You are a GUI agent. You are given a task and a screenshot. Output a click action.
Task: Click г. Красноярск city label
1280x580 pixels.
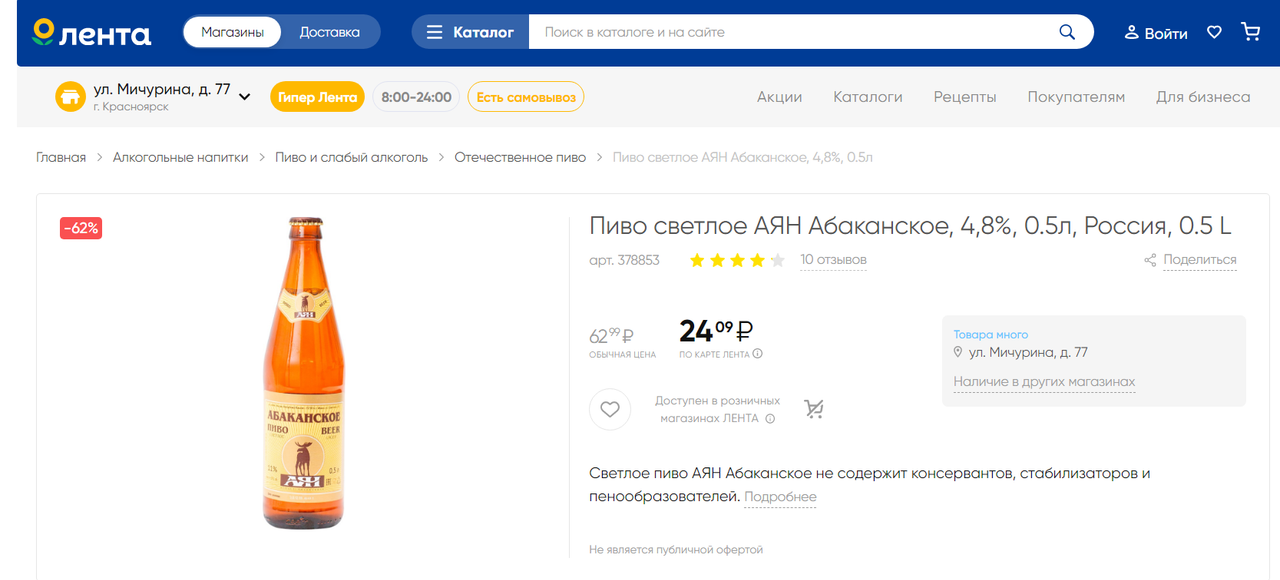pyautogui.click(x=131, y=107)
